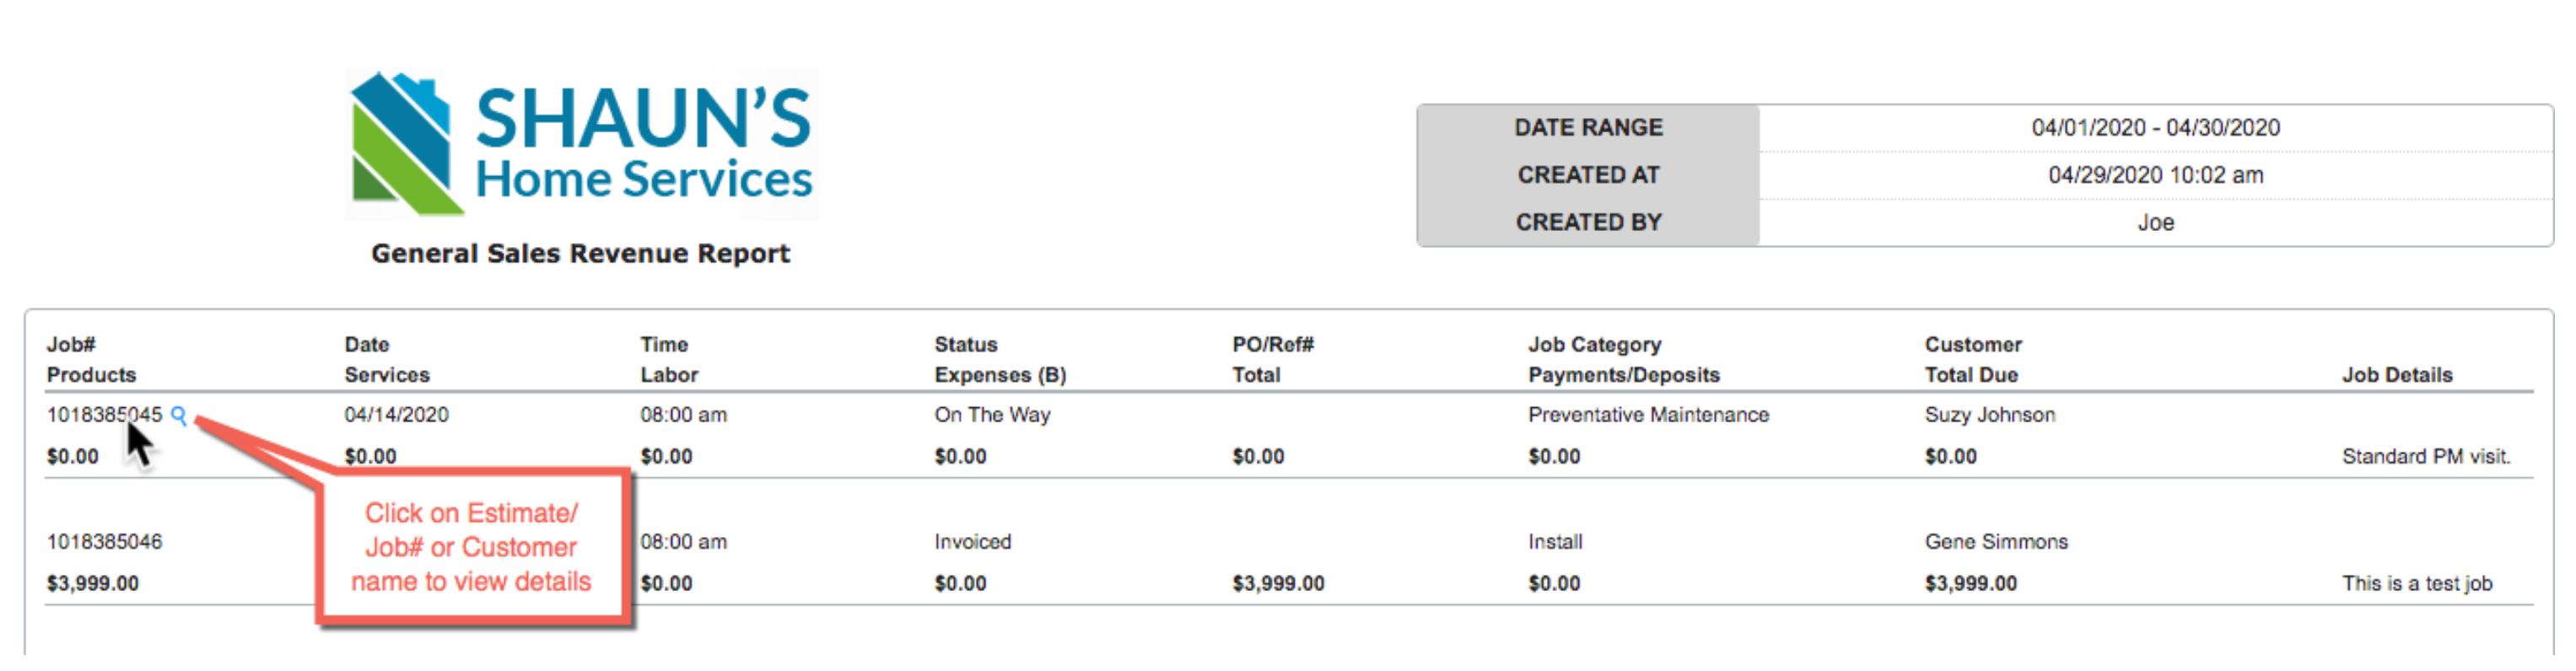Open job number 1018385045 details
This screenshot has height=671, width=2576.
pos(103,415)
